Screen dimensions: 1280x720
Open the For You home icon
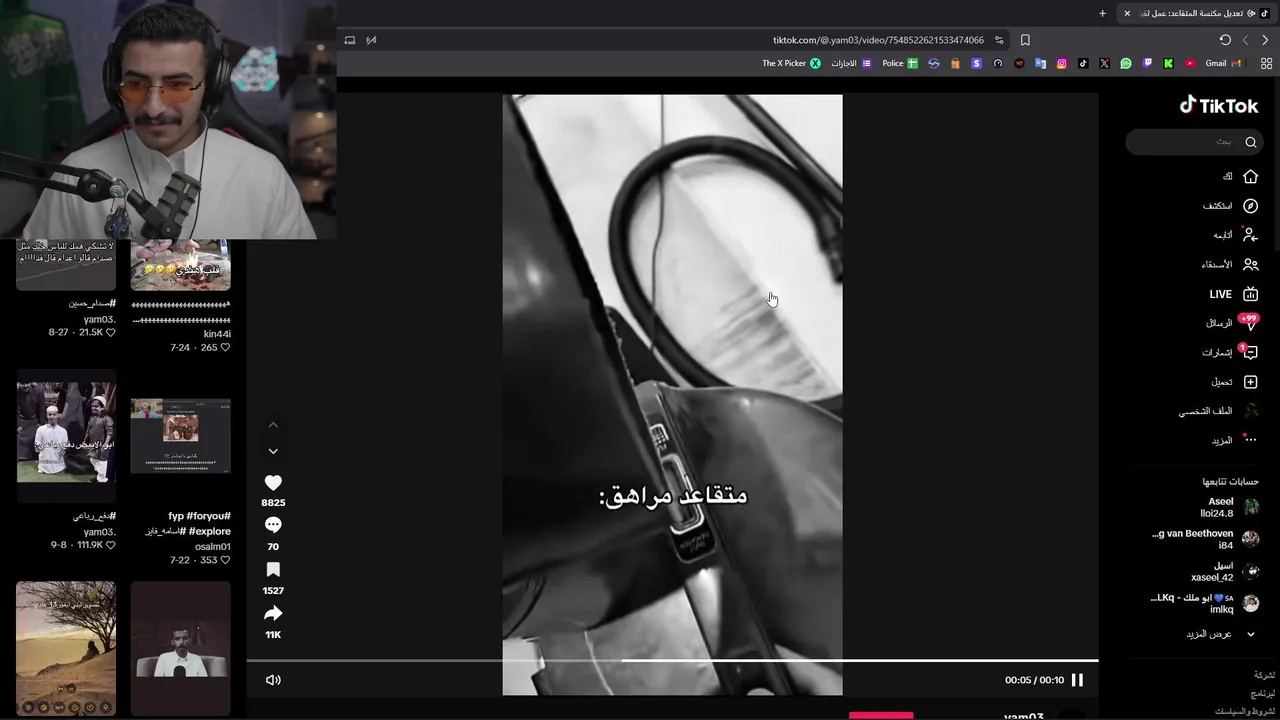pyautogui.click(x=1250, y=176)
